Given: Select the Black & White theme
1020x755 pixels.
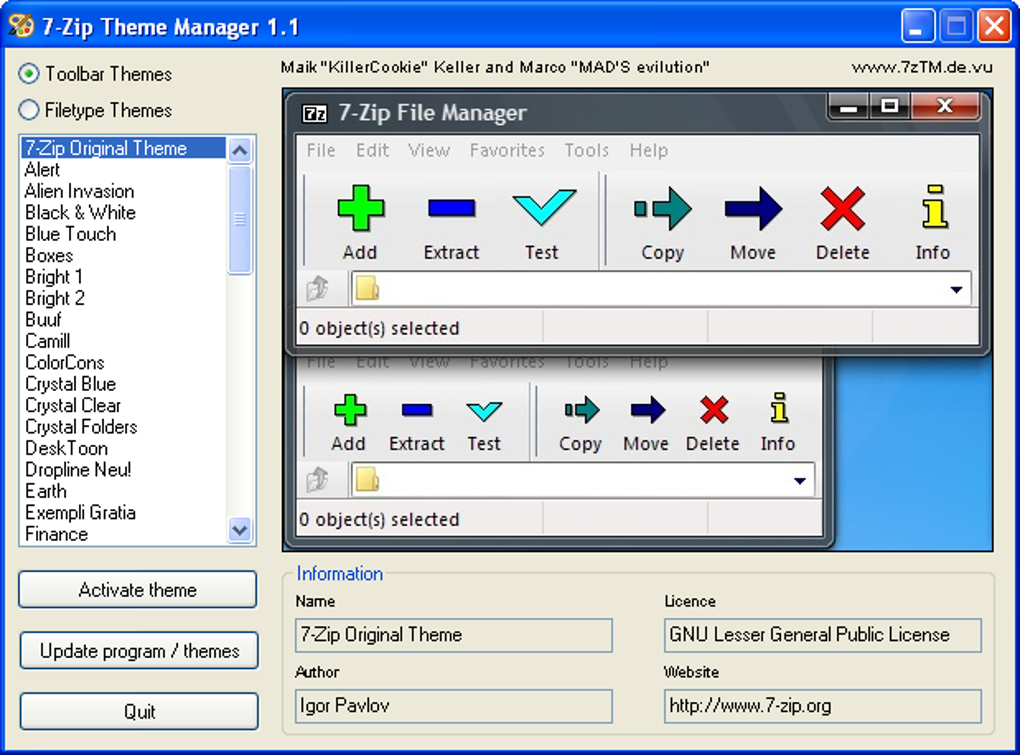Looking at the screenshot, I should [124, 213].
